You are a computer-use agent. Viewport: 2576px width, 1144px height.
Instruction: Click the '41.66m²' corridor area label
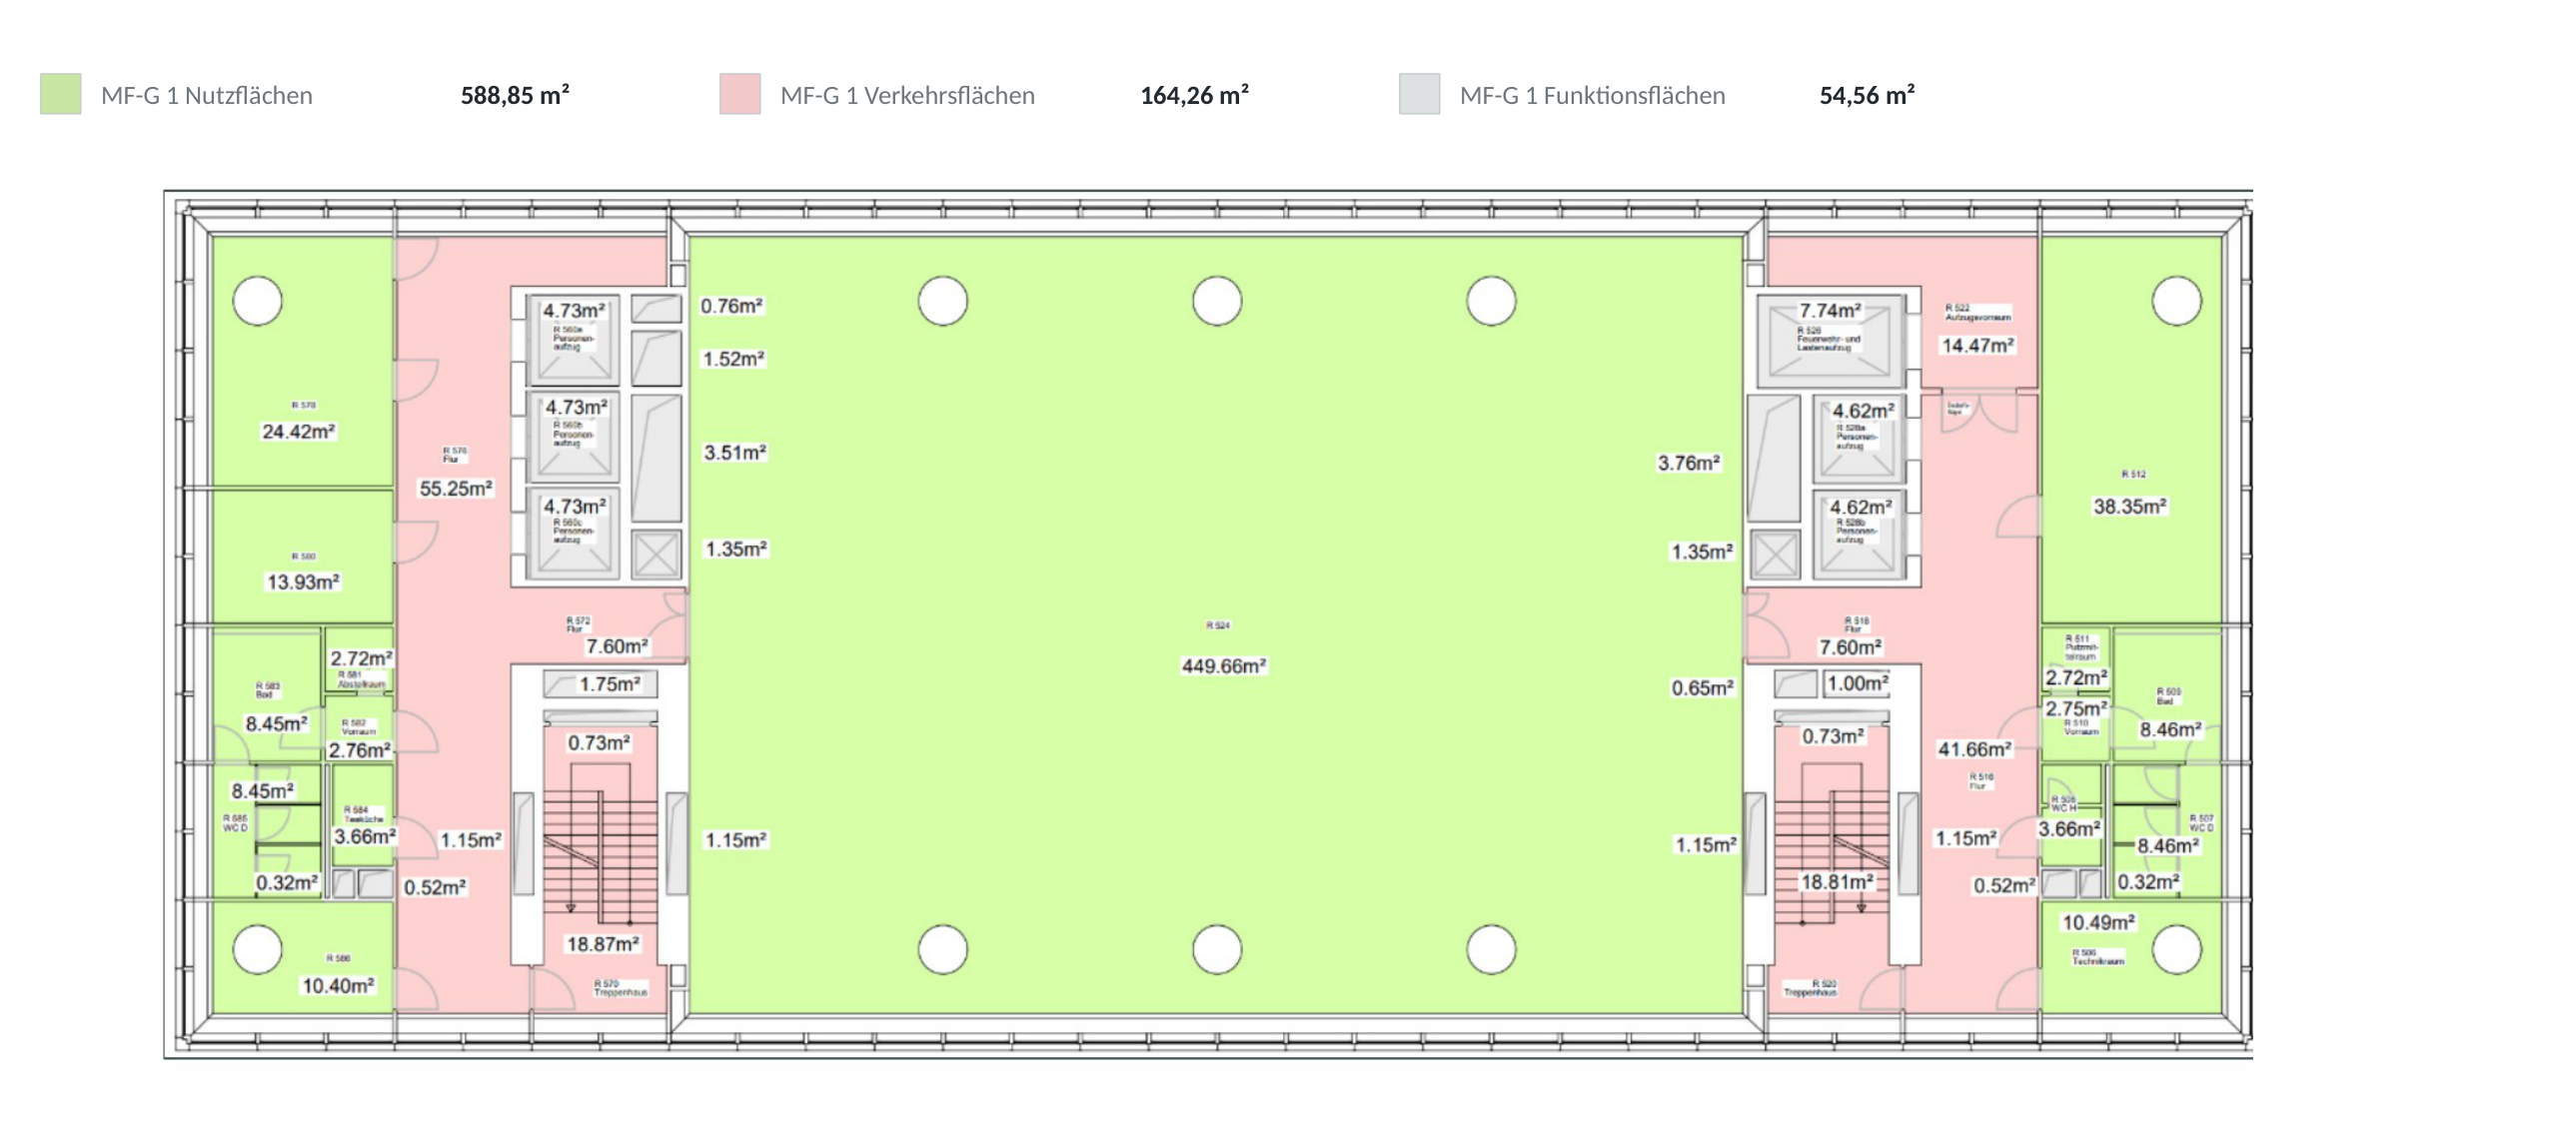(x=1975, y=749)
